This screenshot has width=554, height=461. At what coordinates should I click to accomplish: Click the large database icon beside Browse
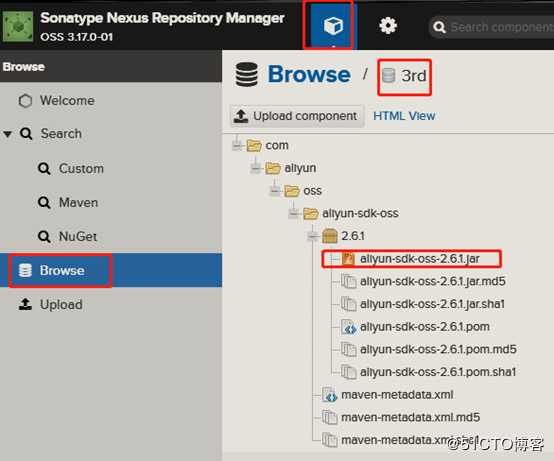tap(247, 75)
